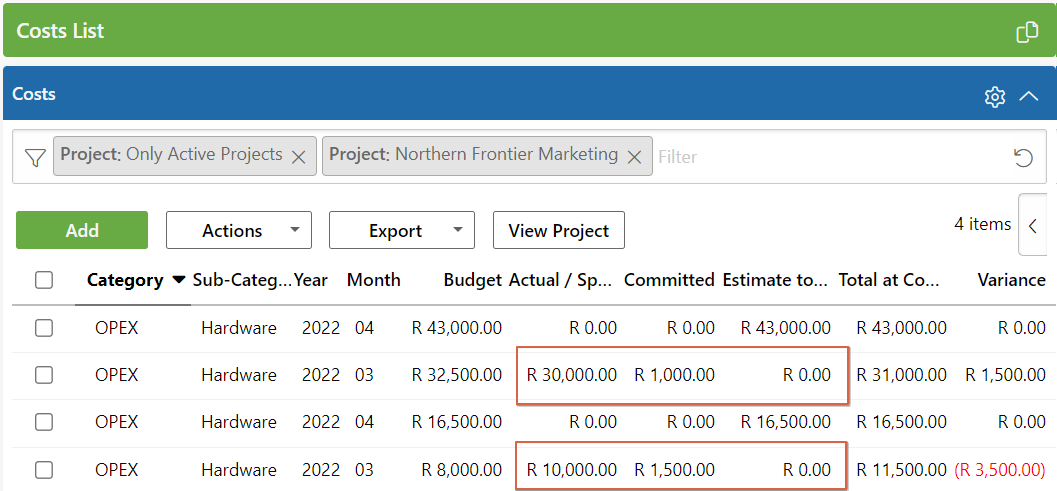Tick the checkbox for R 8,000.00 budget row
This screenshot has height=491, width=1057.
[44, 470]
